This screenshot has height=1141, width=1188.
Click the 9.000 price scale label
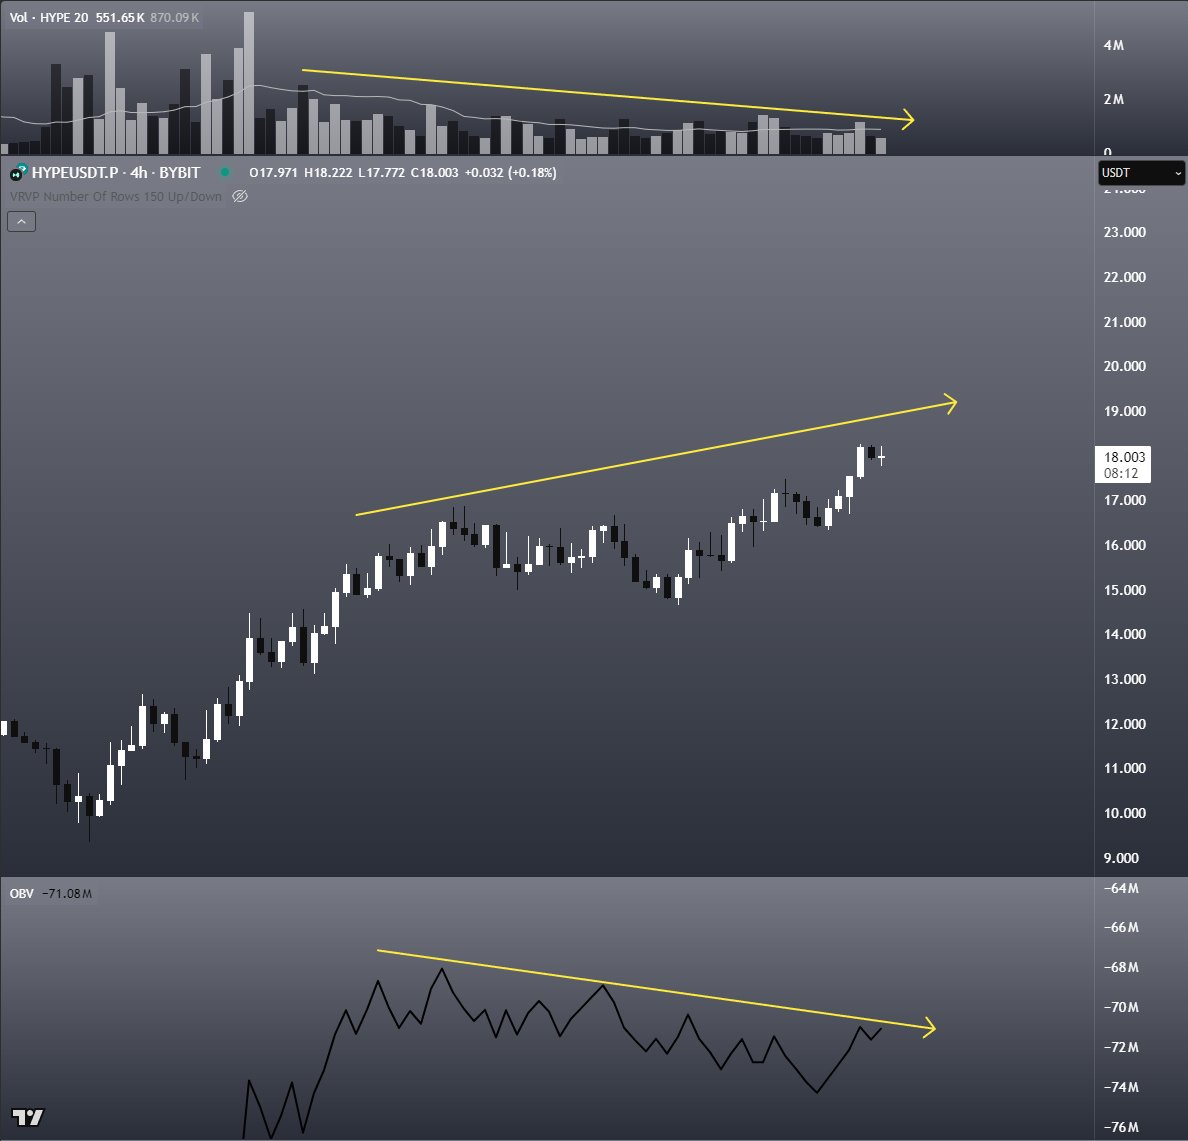coord(1121,858)
